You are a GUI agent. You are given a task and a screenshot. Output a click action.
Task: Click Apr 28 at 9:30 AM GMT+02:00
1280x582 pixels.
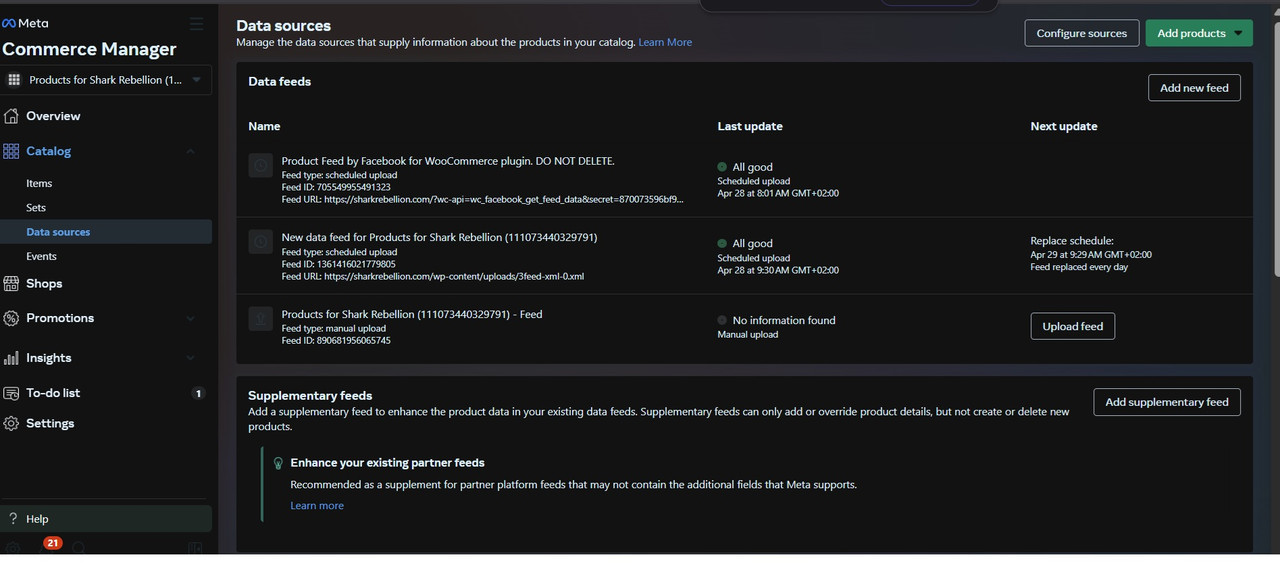[778, 270]
